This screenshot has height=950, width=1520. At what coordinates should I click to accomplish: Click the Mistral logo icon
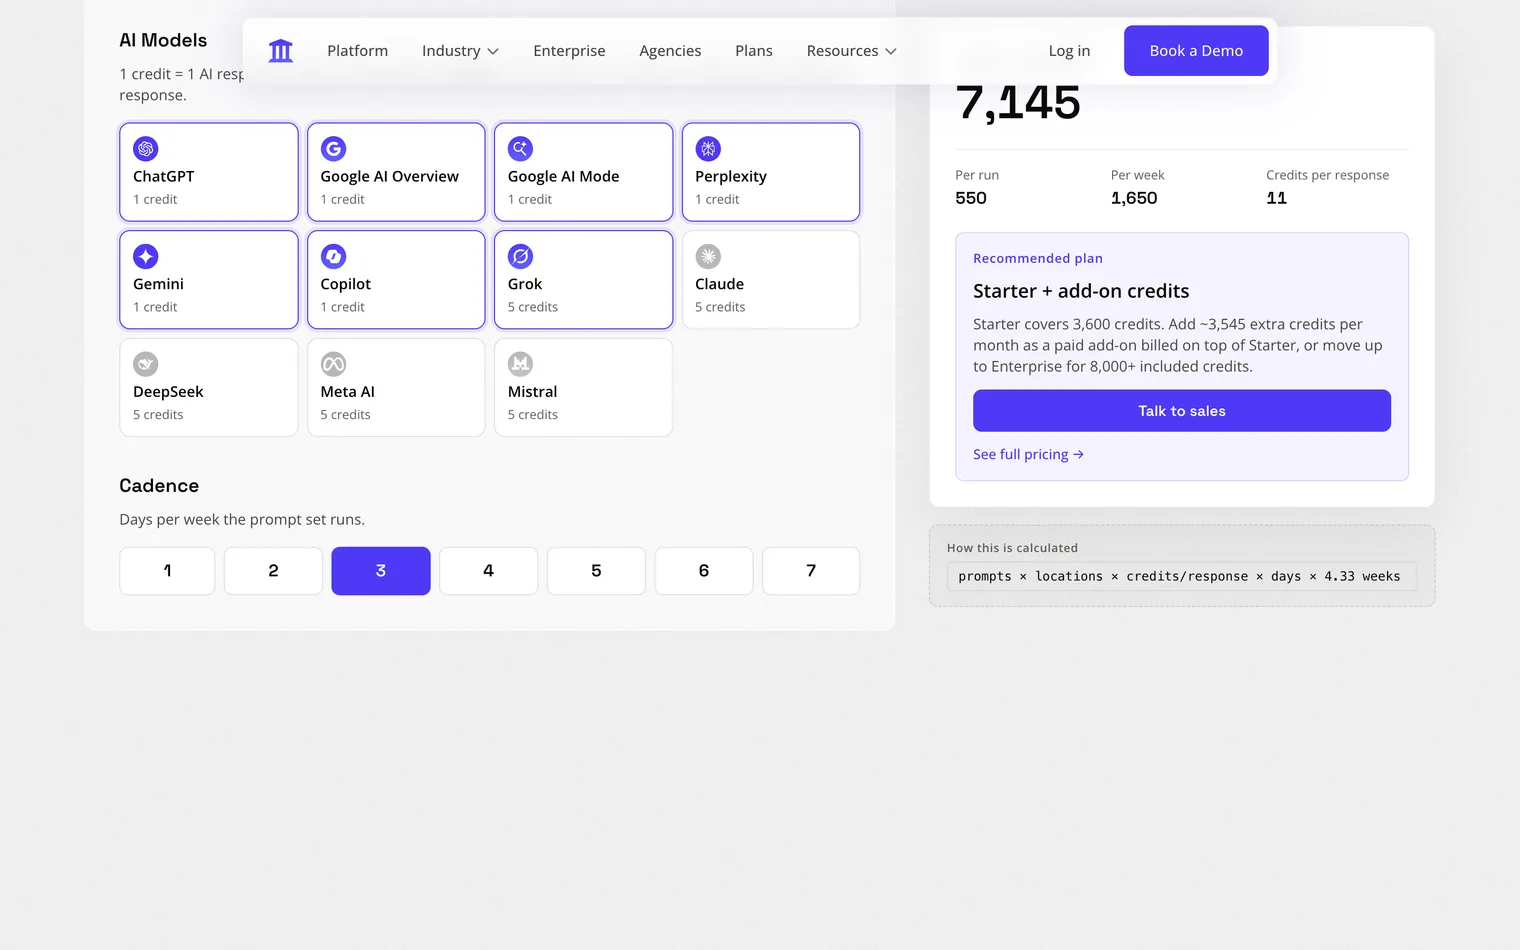coord(520,364)
